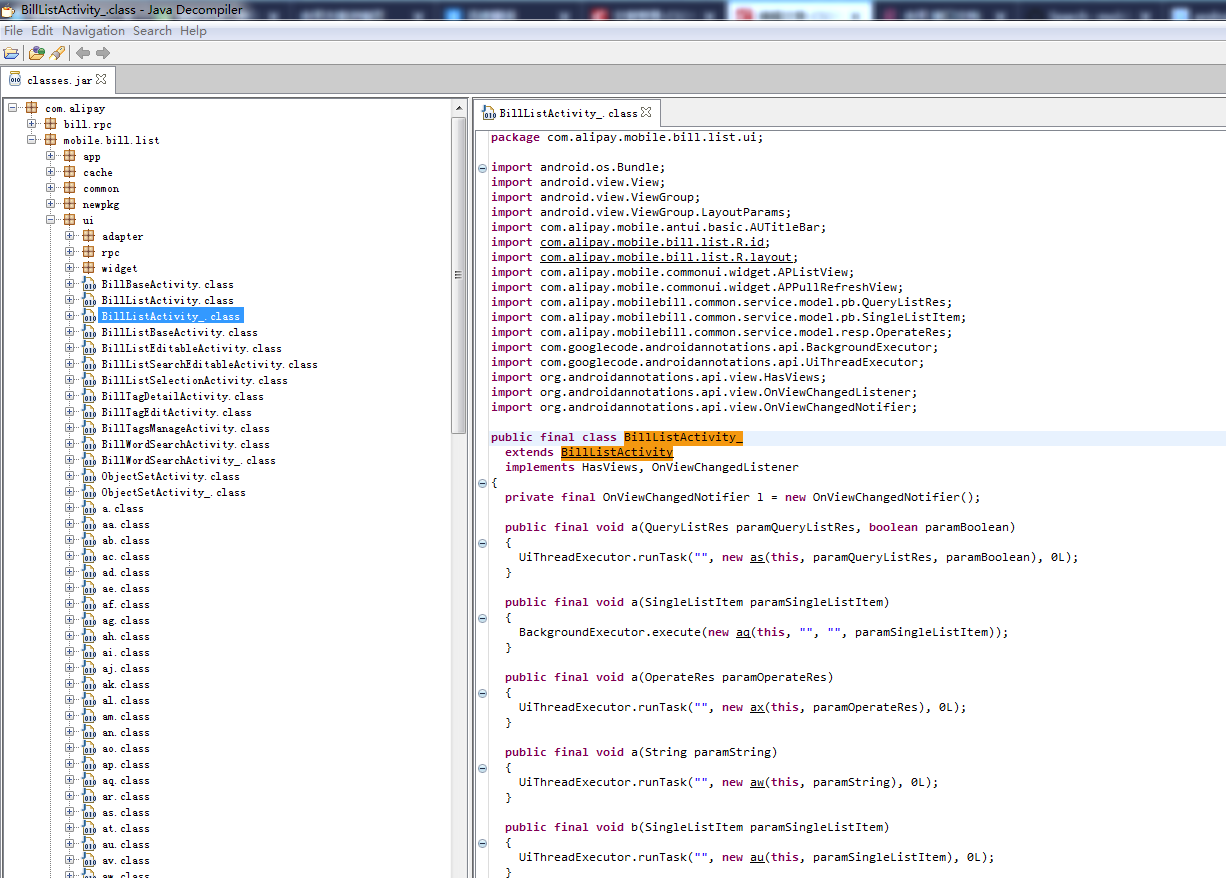The width and height of the screenshot is (1226, 878).
Task: Open the BillListActivity superclass link after extends
Action: (x=617, y=452)
